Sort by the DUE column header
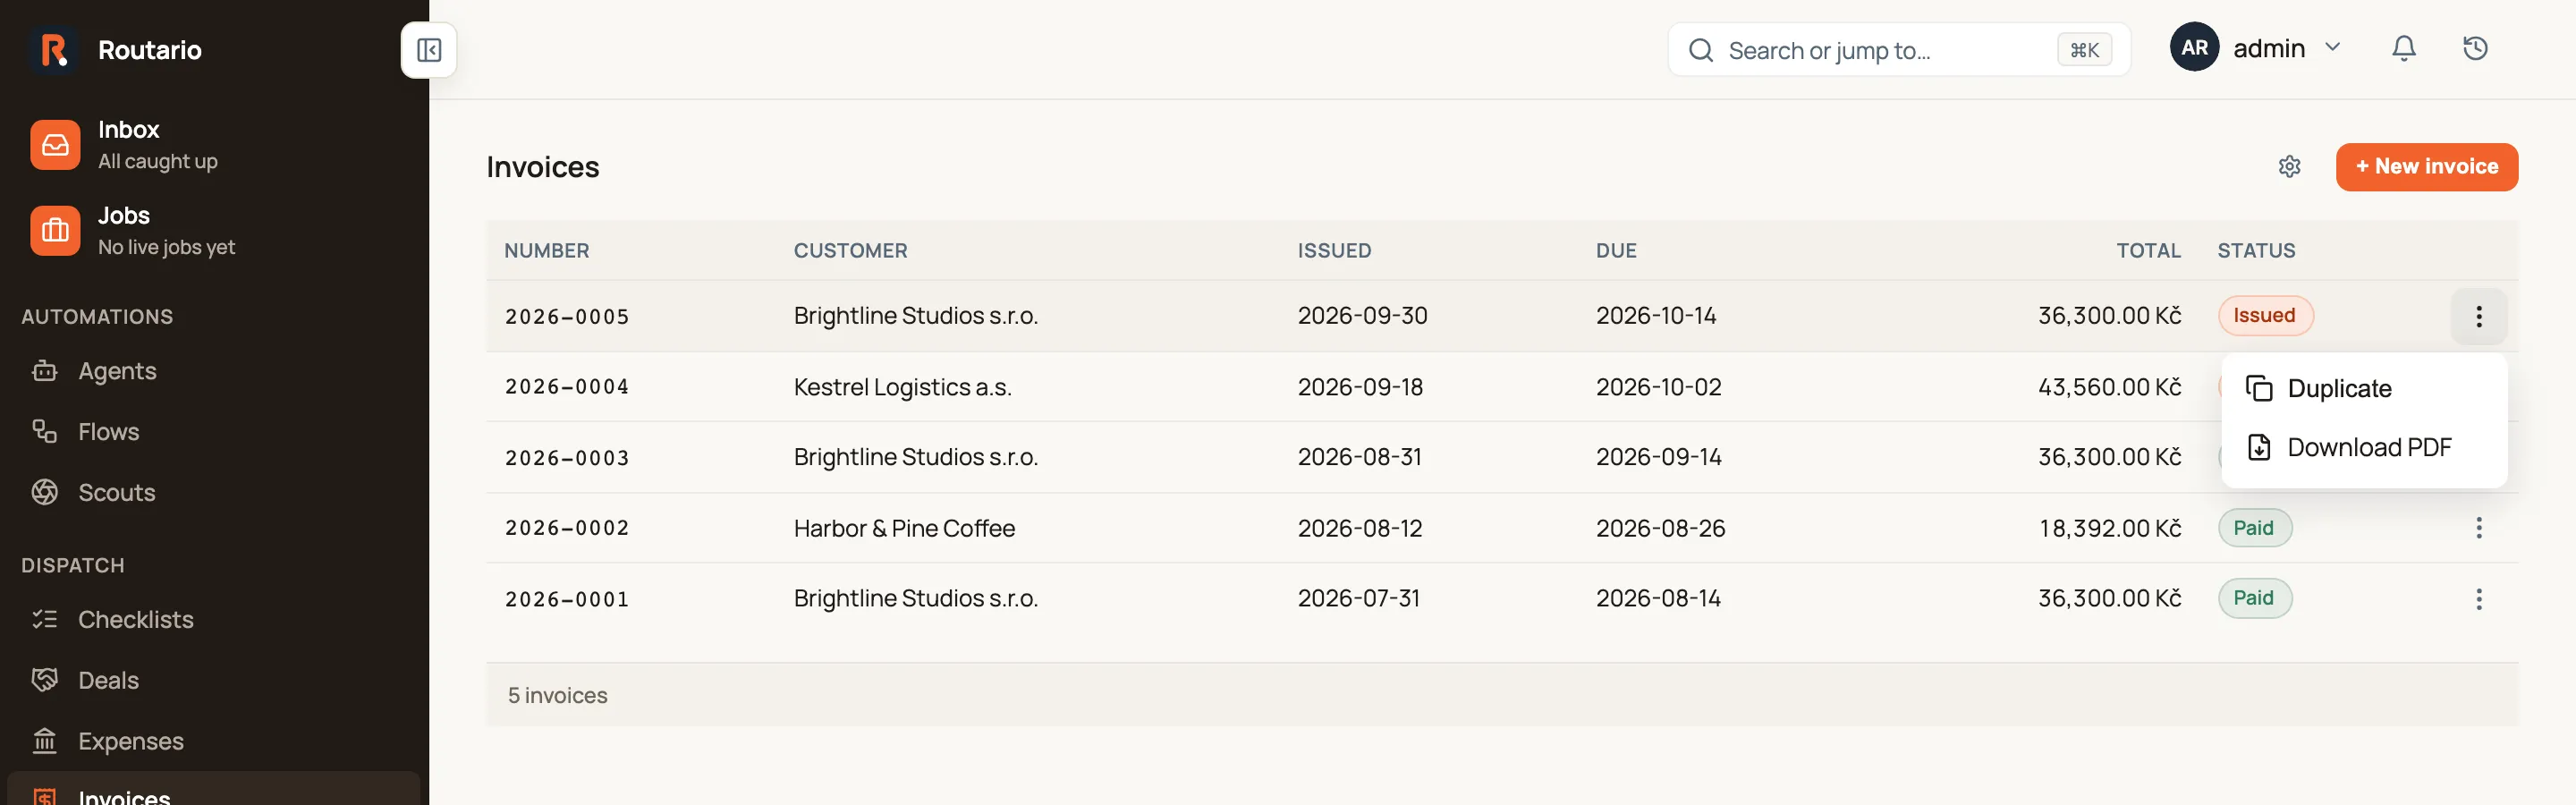Viewport: 2576px width, 805px height. point(1616,250)
